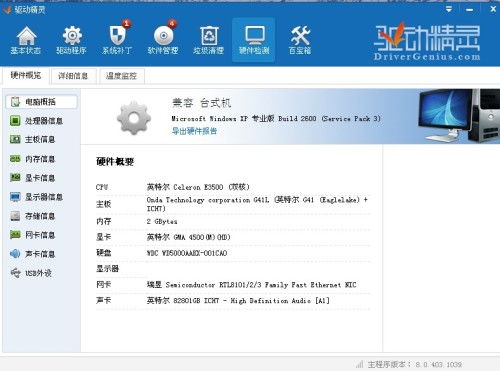Click the 驱动精灵 title bar app icon
Viewport: 500px width, 371px height.
pyautogui.click(x=7, y=9)
